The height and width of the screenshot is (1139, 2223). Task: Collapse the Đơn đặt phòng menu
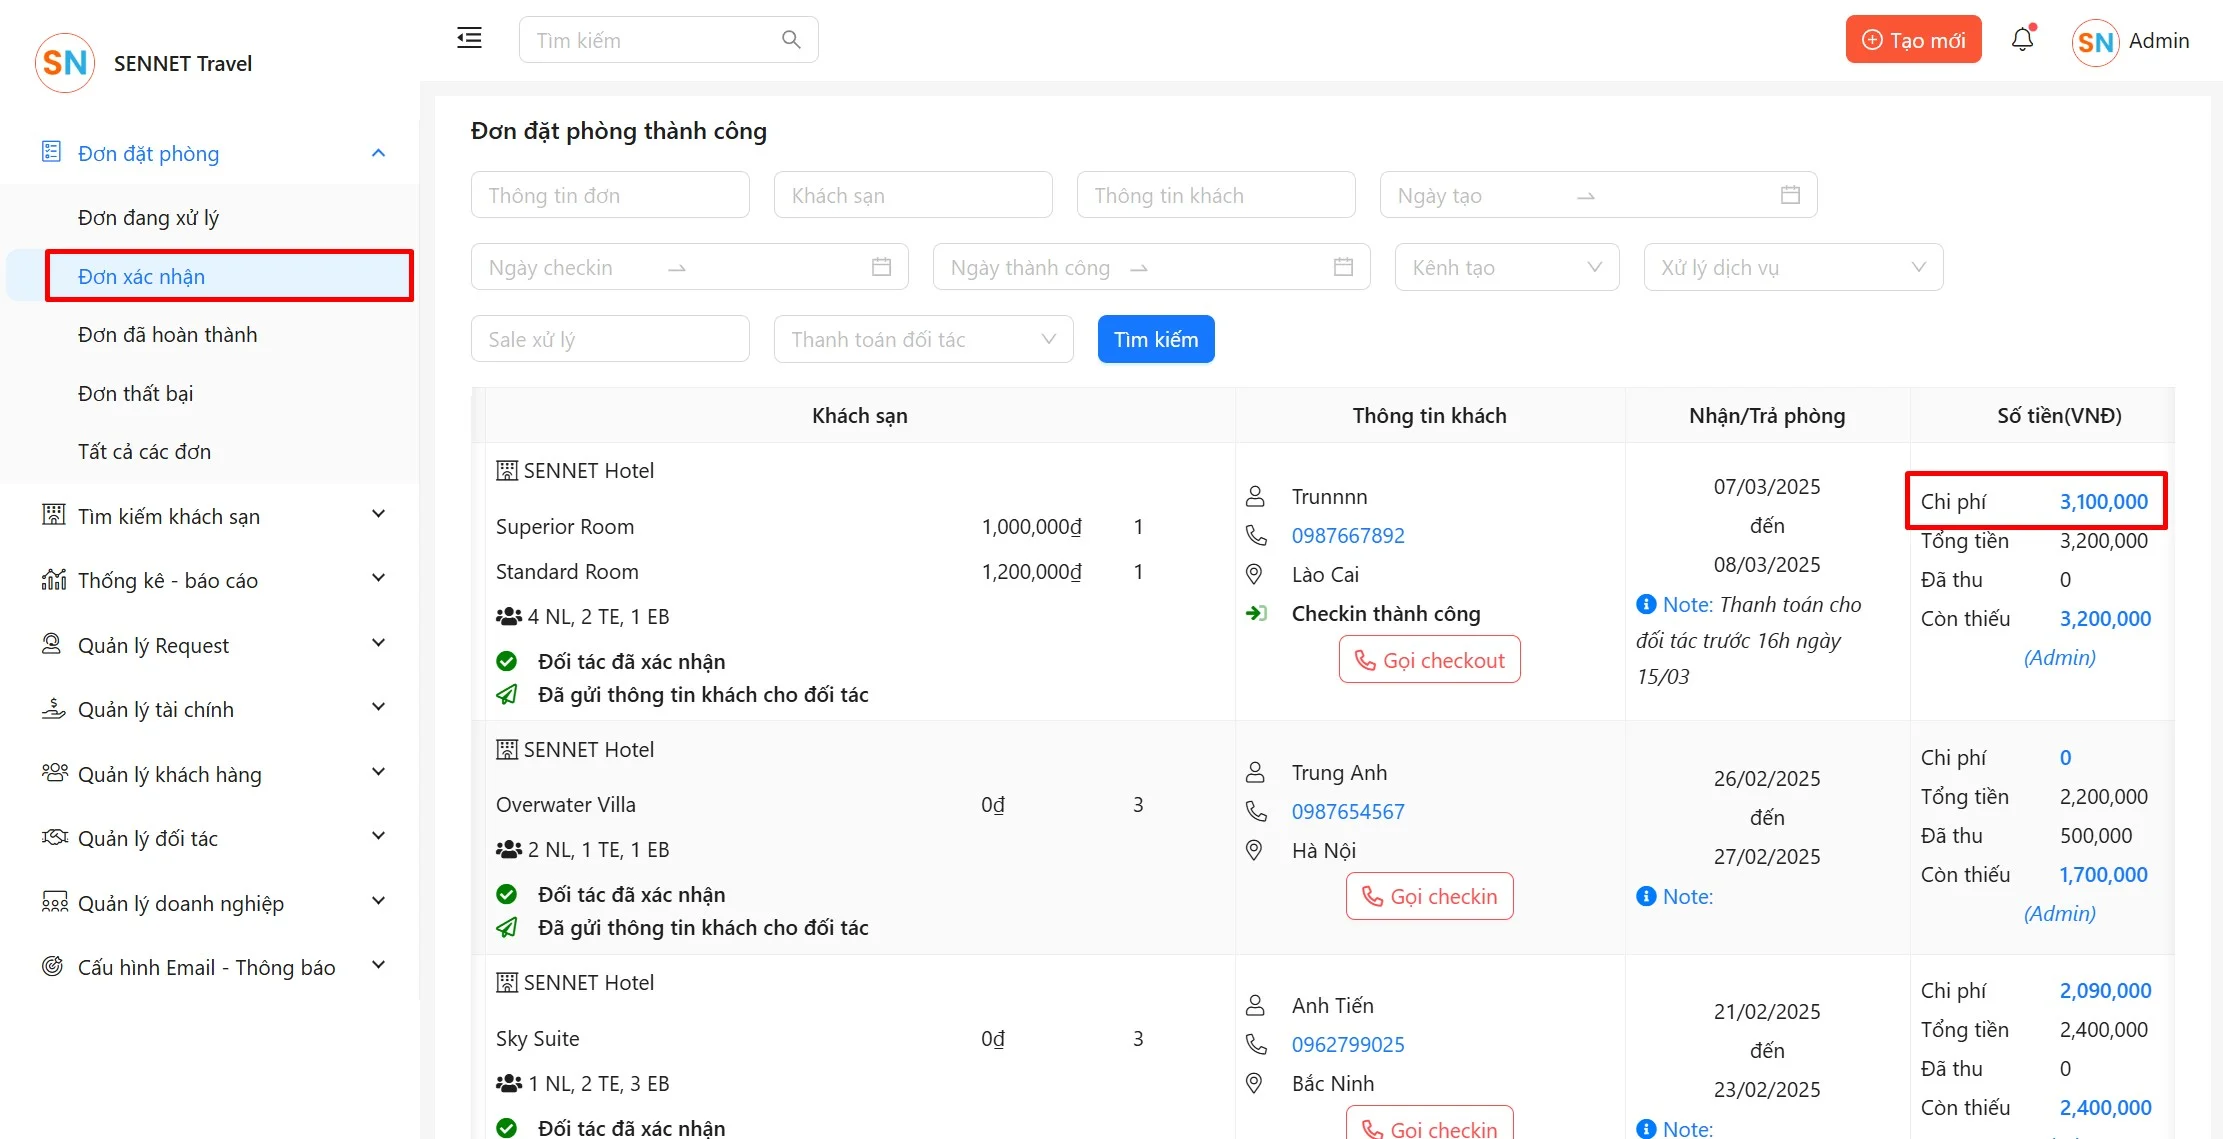pyautogui.click(x=378, y=153)
